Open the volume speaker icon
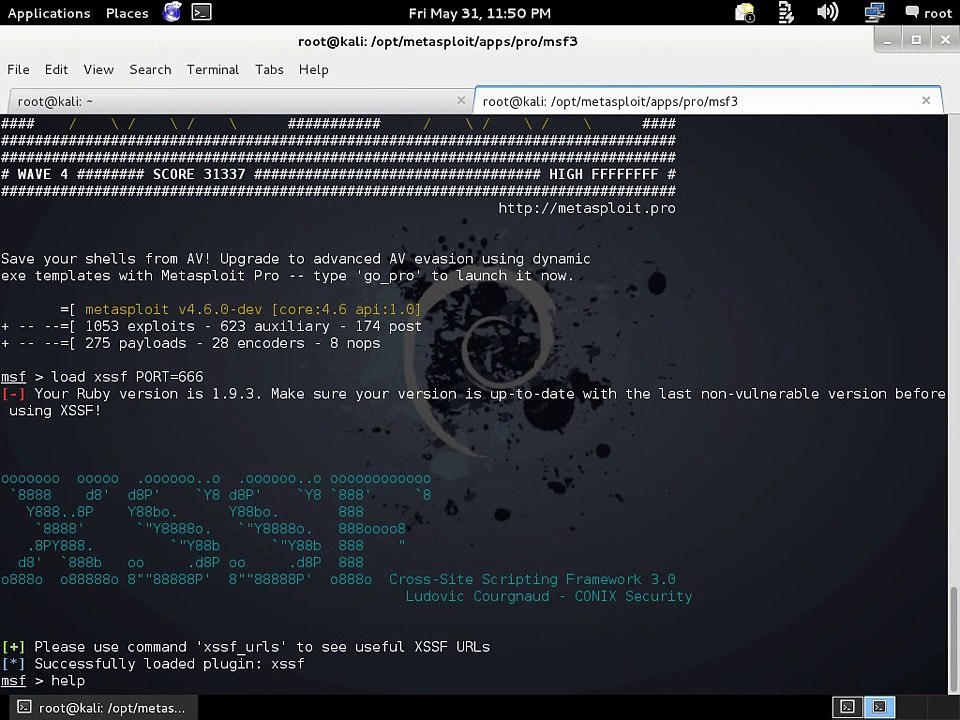The image size is (960, 720). click(x=827, y=12)
